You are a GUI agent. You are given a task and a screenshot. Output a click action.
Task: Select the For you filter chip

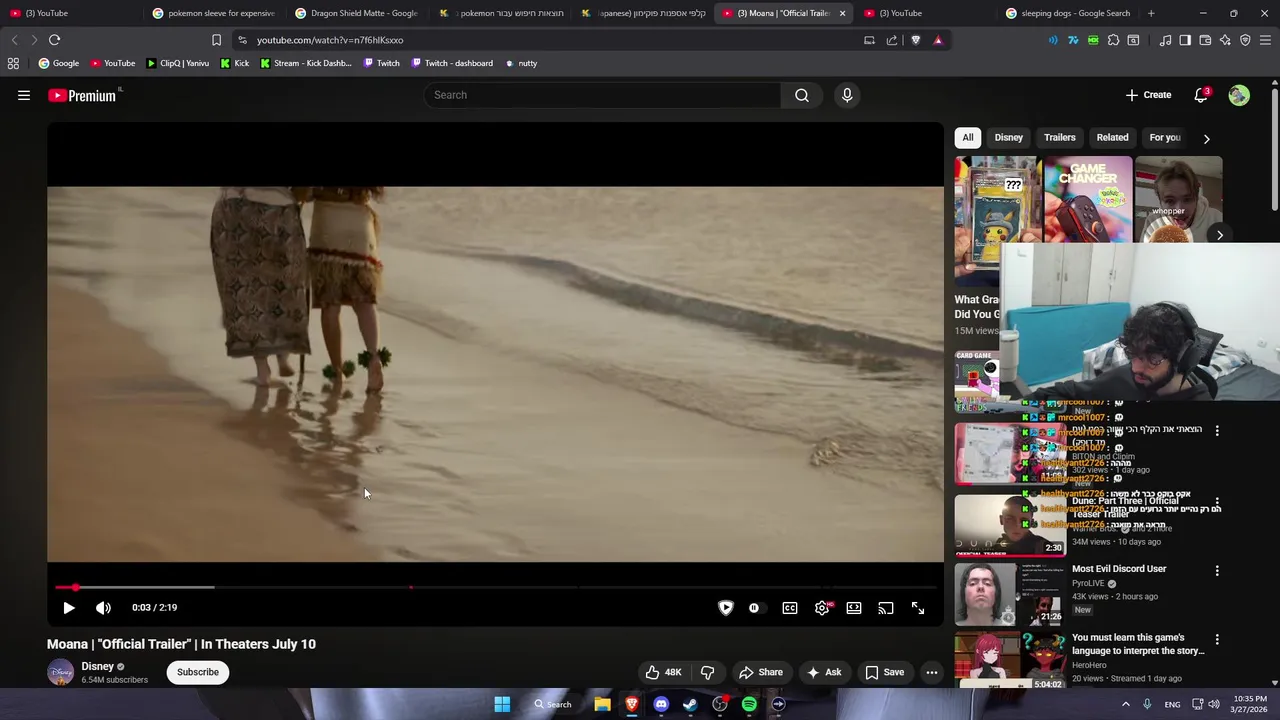click(x=1165, y=138)
